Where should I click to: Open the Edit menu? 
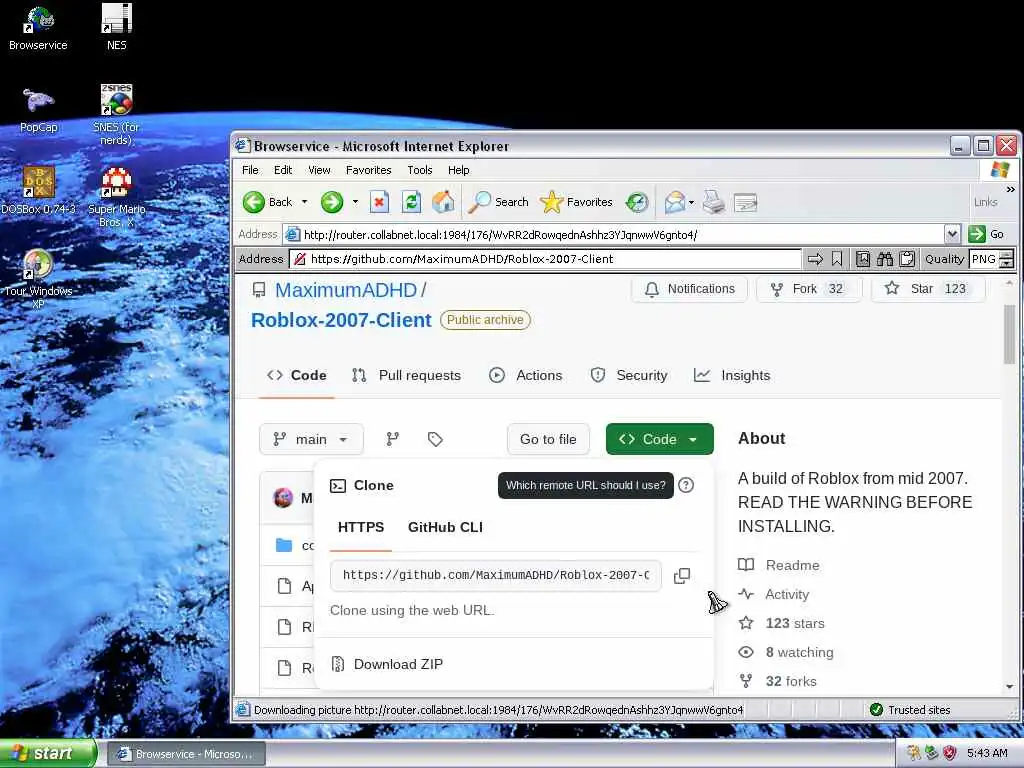tap(283, 170)
